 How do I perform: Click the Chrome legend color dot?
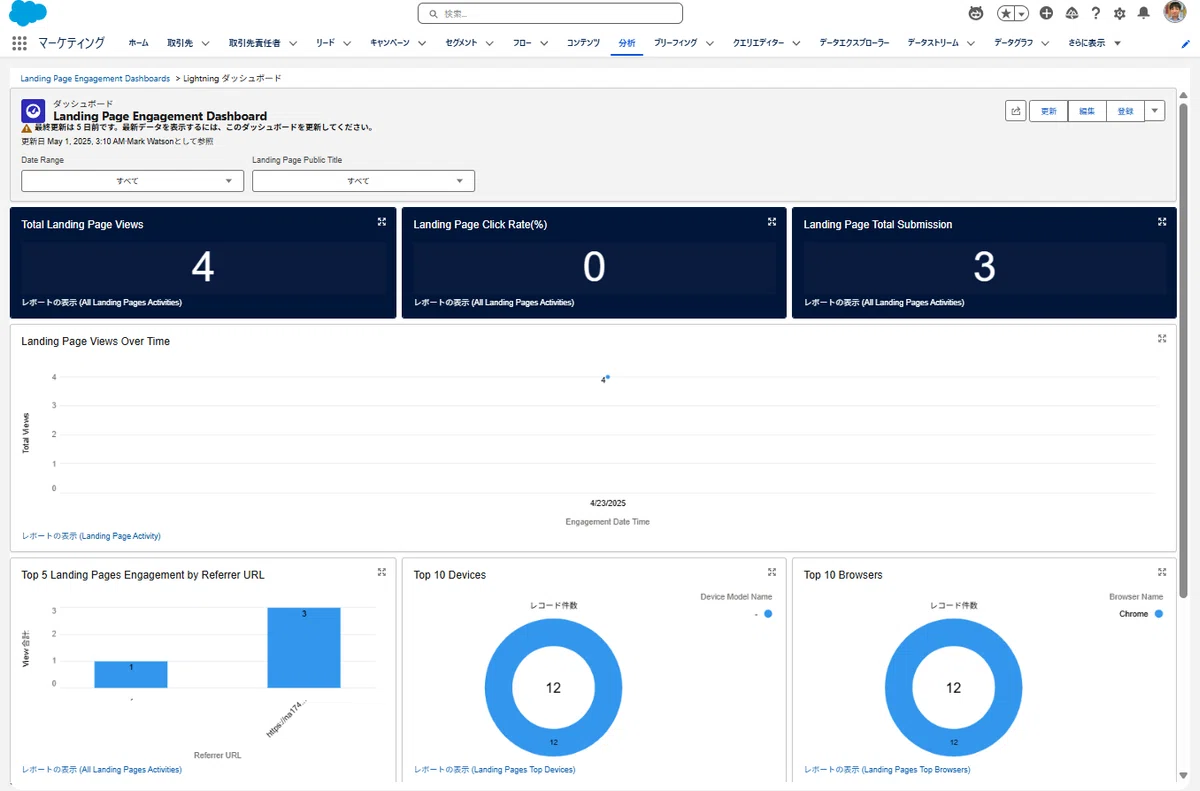click(x=1159, y=614)
